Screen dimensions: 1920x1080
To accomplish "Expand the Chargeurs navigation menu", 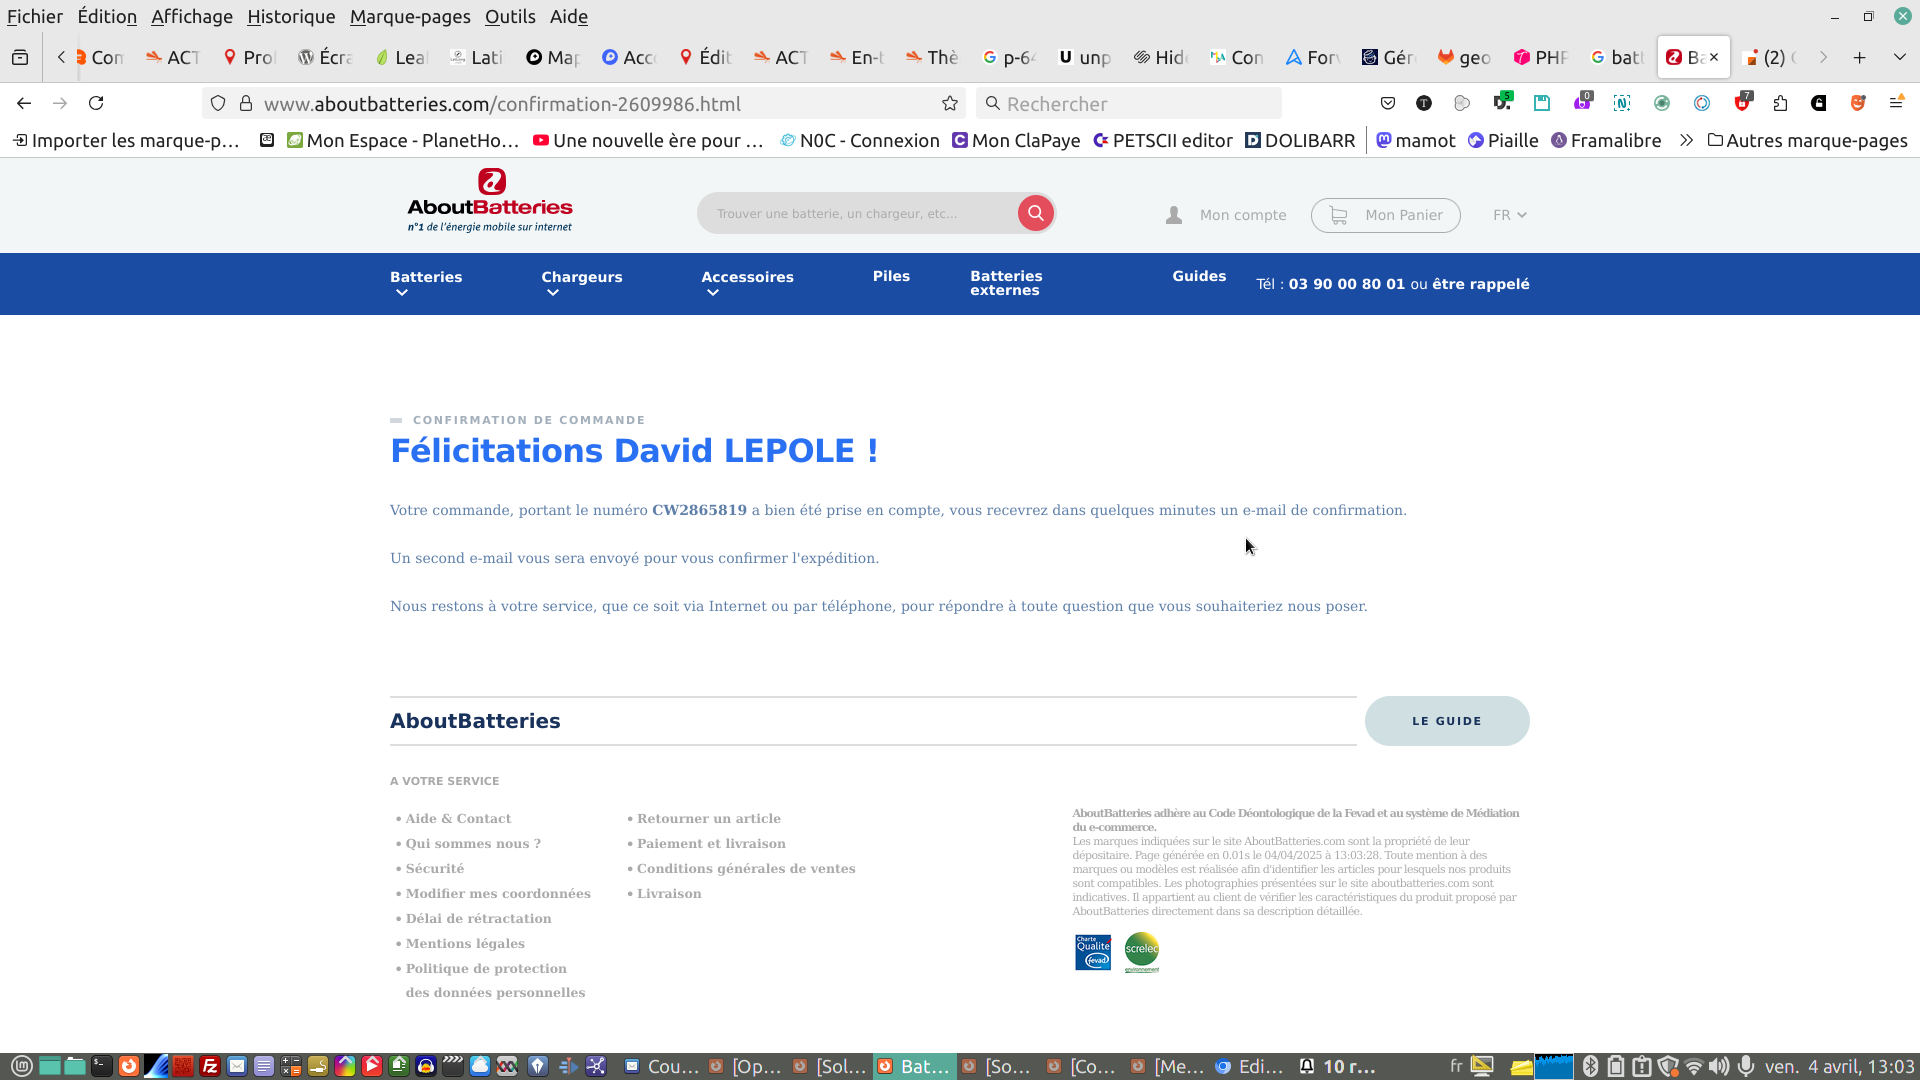I will (x=581, y=283).
